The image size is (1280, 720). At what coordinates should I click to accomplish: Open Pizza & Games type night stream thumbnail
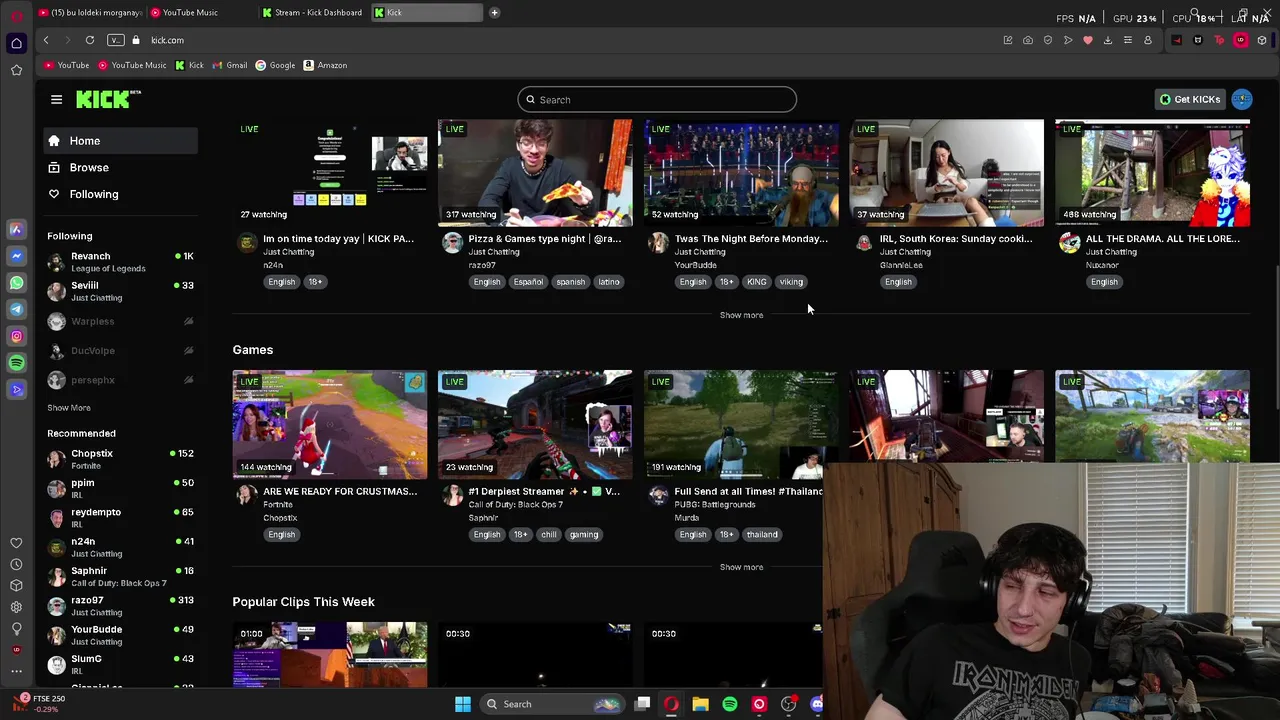535,173
